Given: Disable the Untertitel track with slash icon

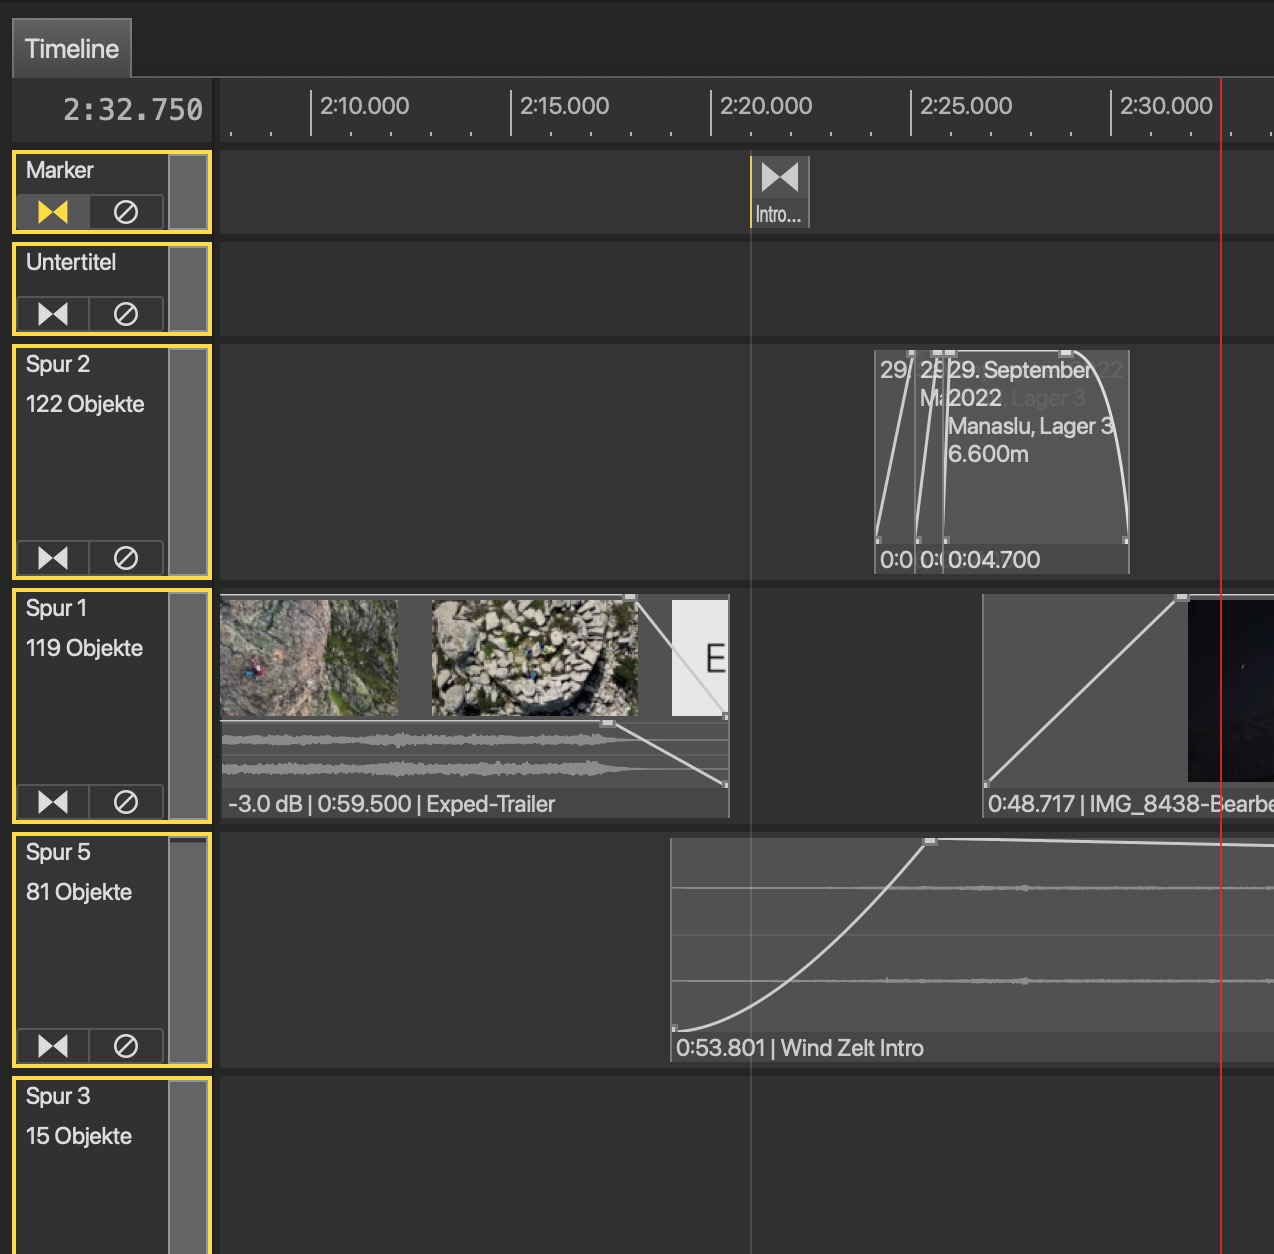Looking at the screenshot, I should coord(126,314).
